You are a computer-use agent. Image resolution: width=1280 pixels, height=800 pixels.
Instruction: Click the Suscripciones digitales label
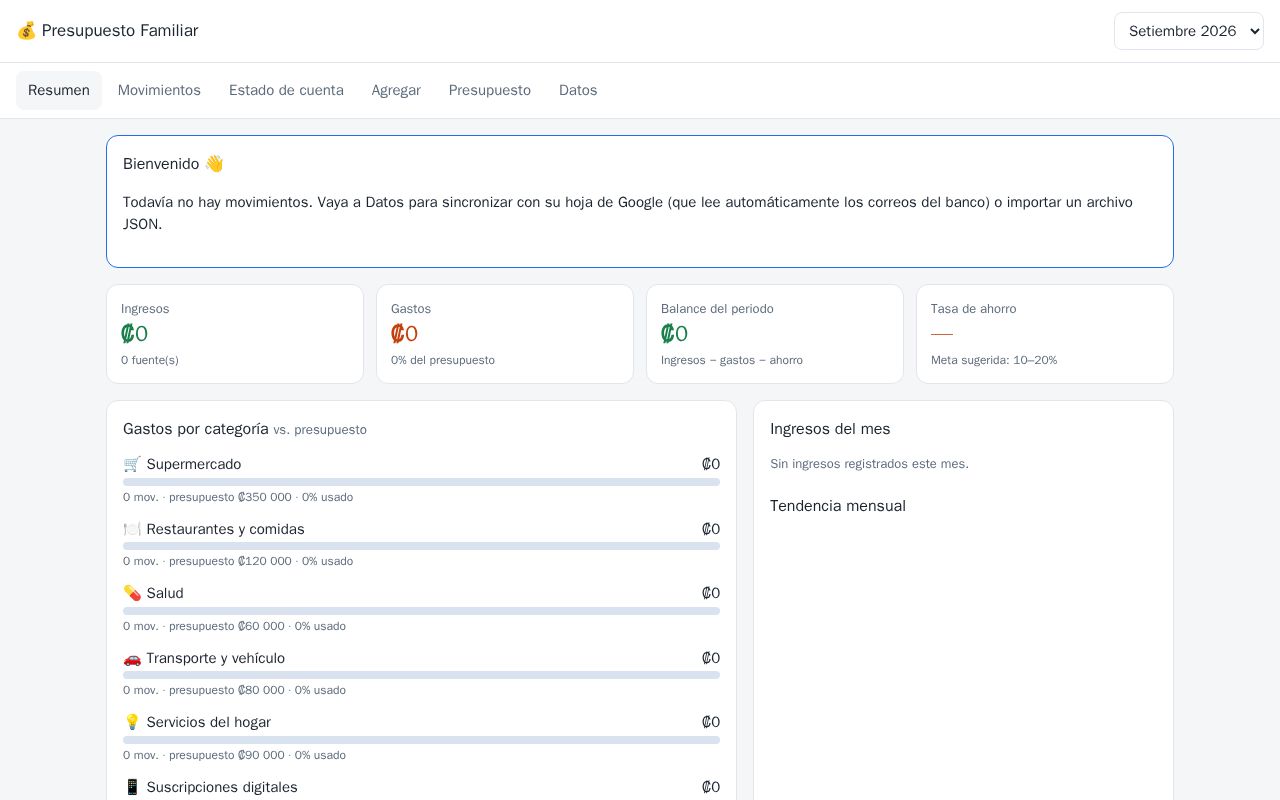coord(222,787)
